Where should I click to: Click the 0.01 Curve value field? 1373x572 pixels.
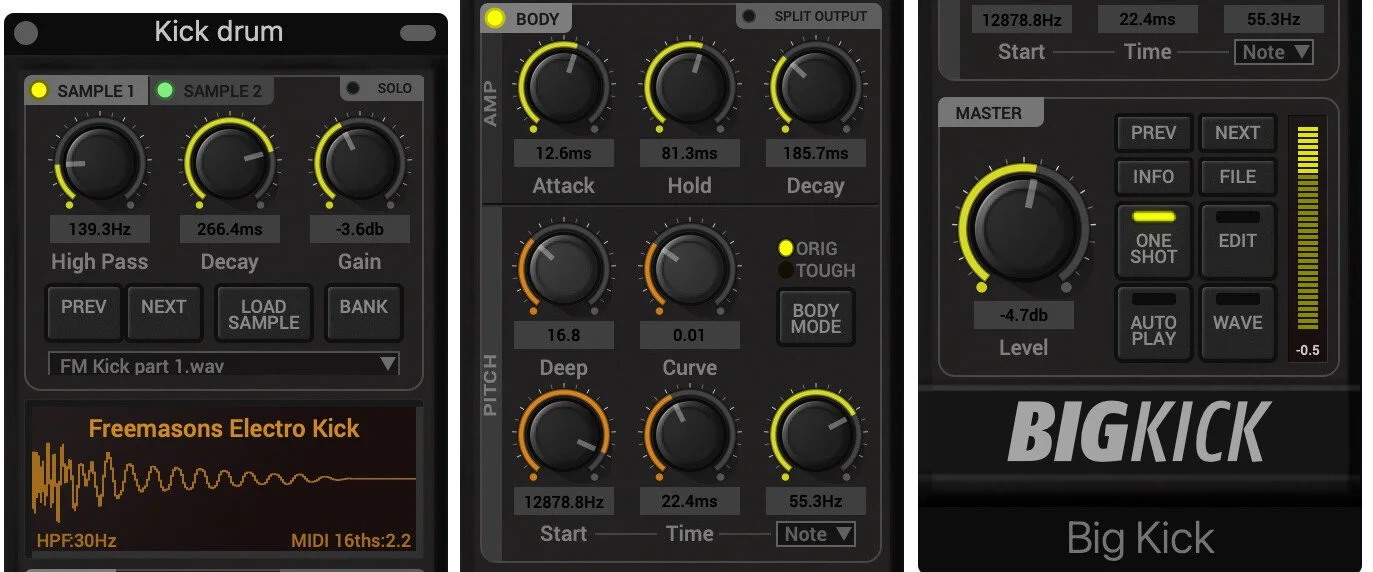pyautogui.click(x=690, y=335)
